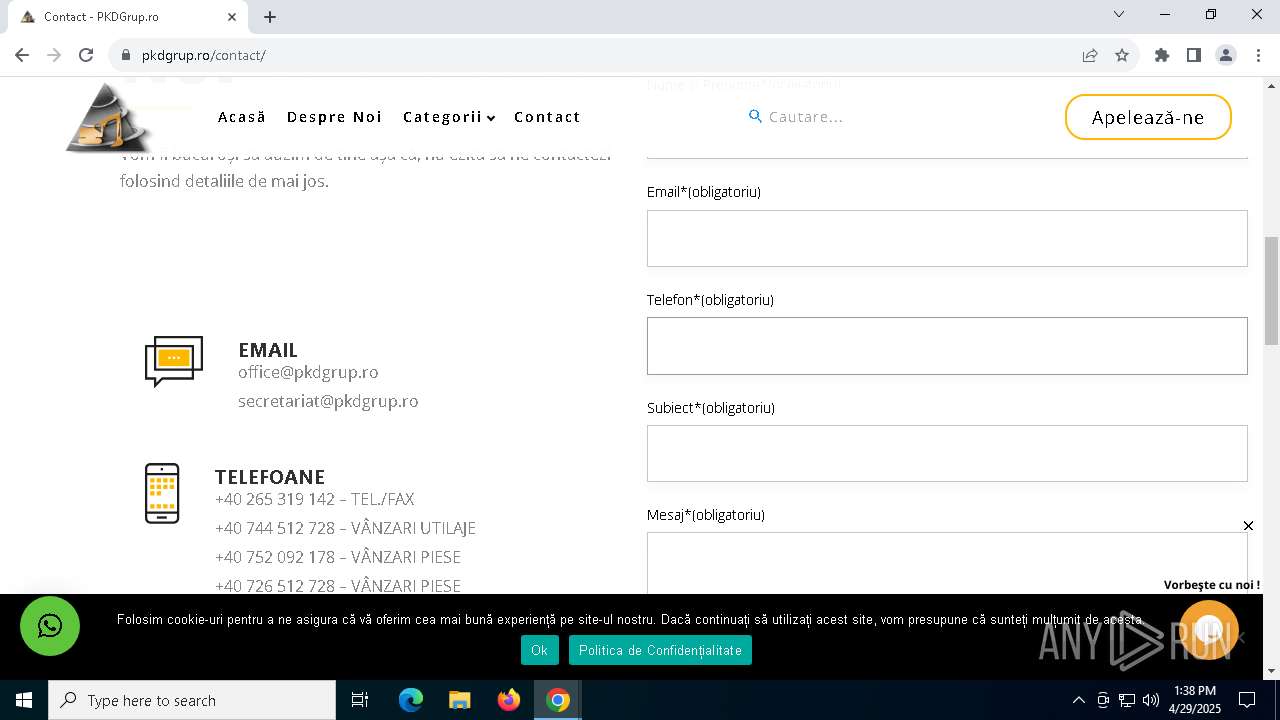
Task: Accept cookies with Ok button
Action: click(539, 650)
